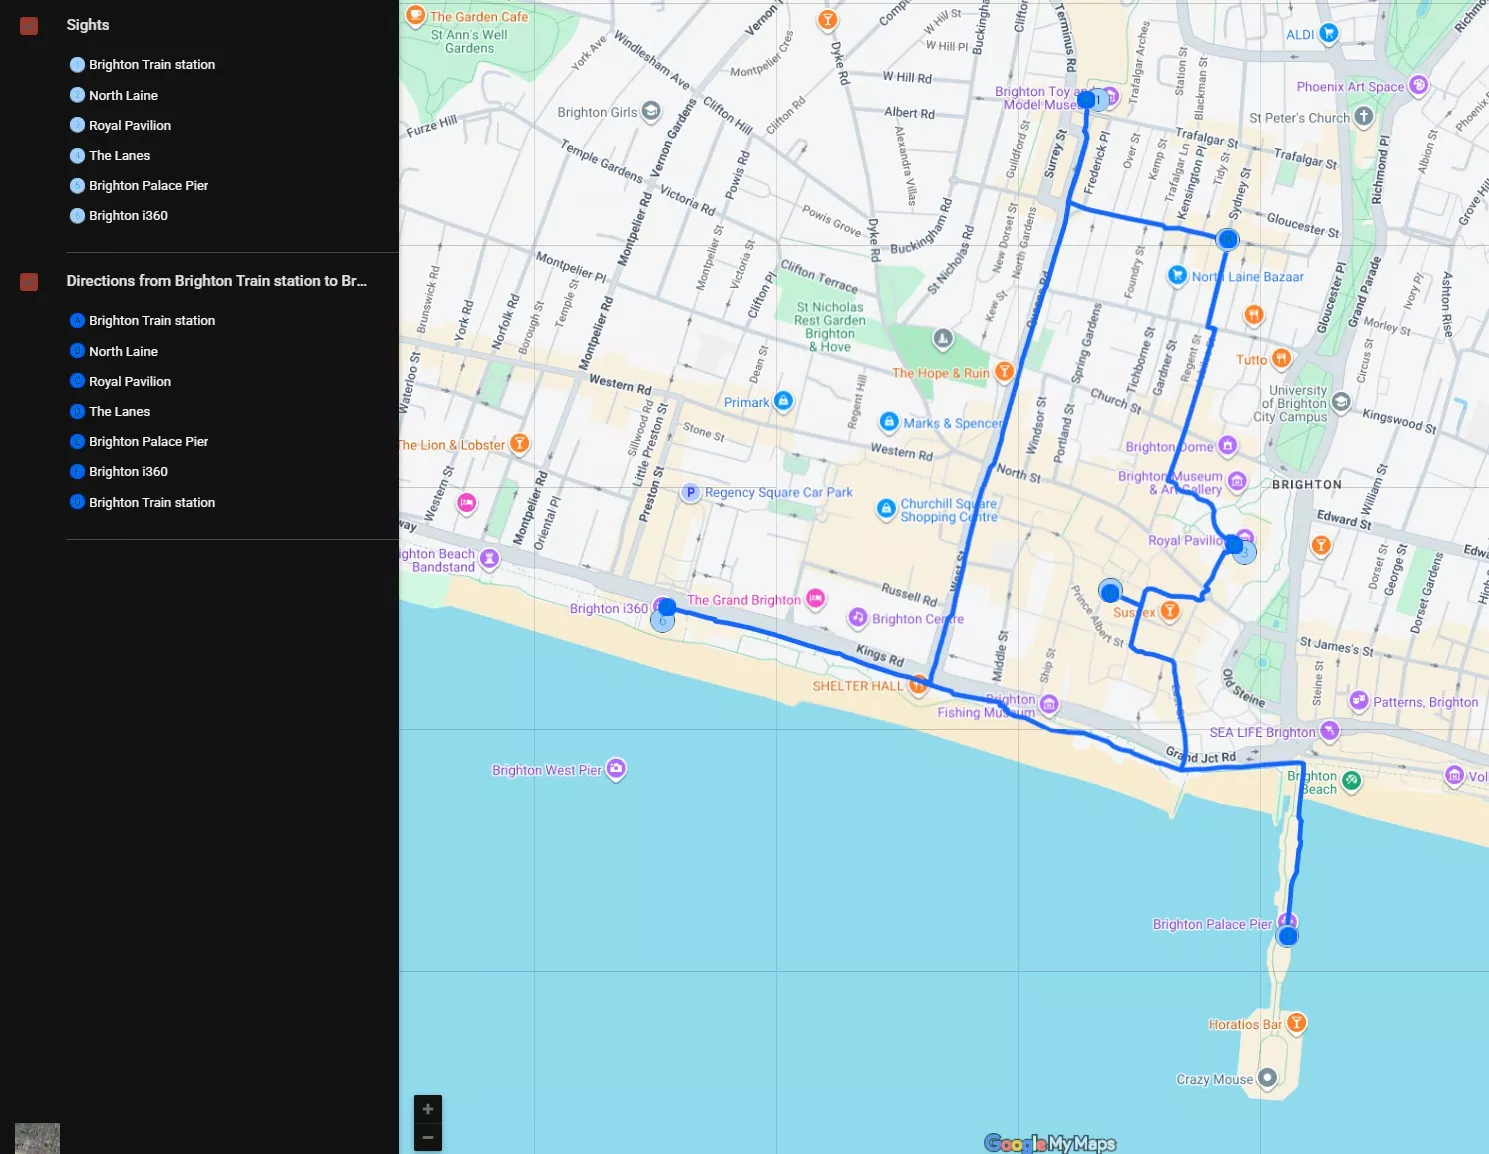Screen dimensions: 1489x1154
Task: Click The Lanes blue route waypoint
Action: tap(1110, 592)
